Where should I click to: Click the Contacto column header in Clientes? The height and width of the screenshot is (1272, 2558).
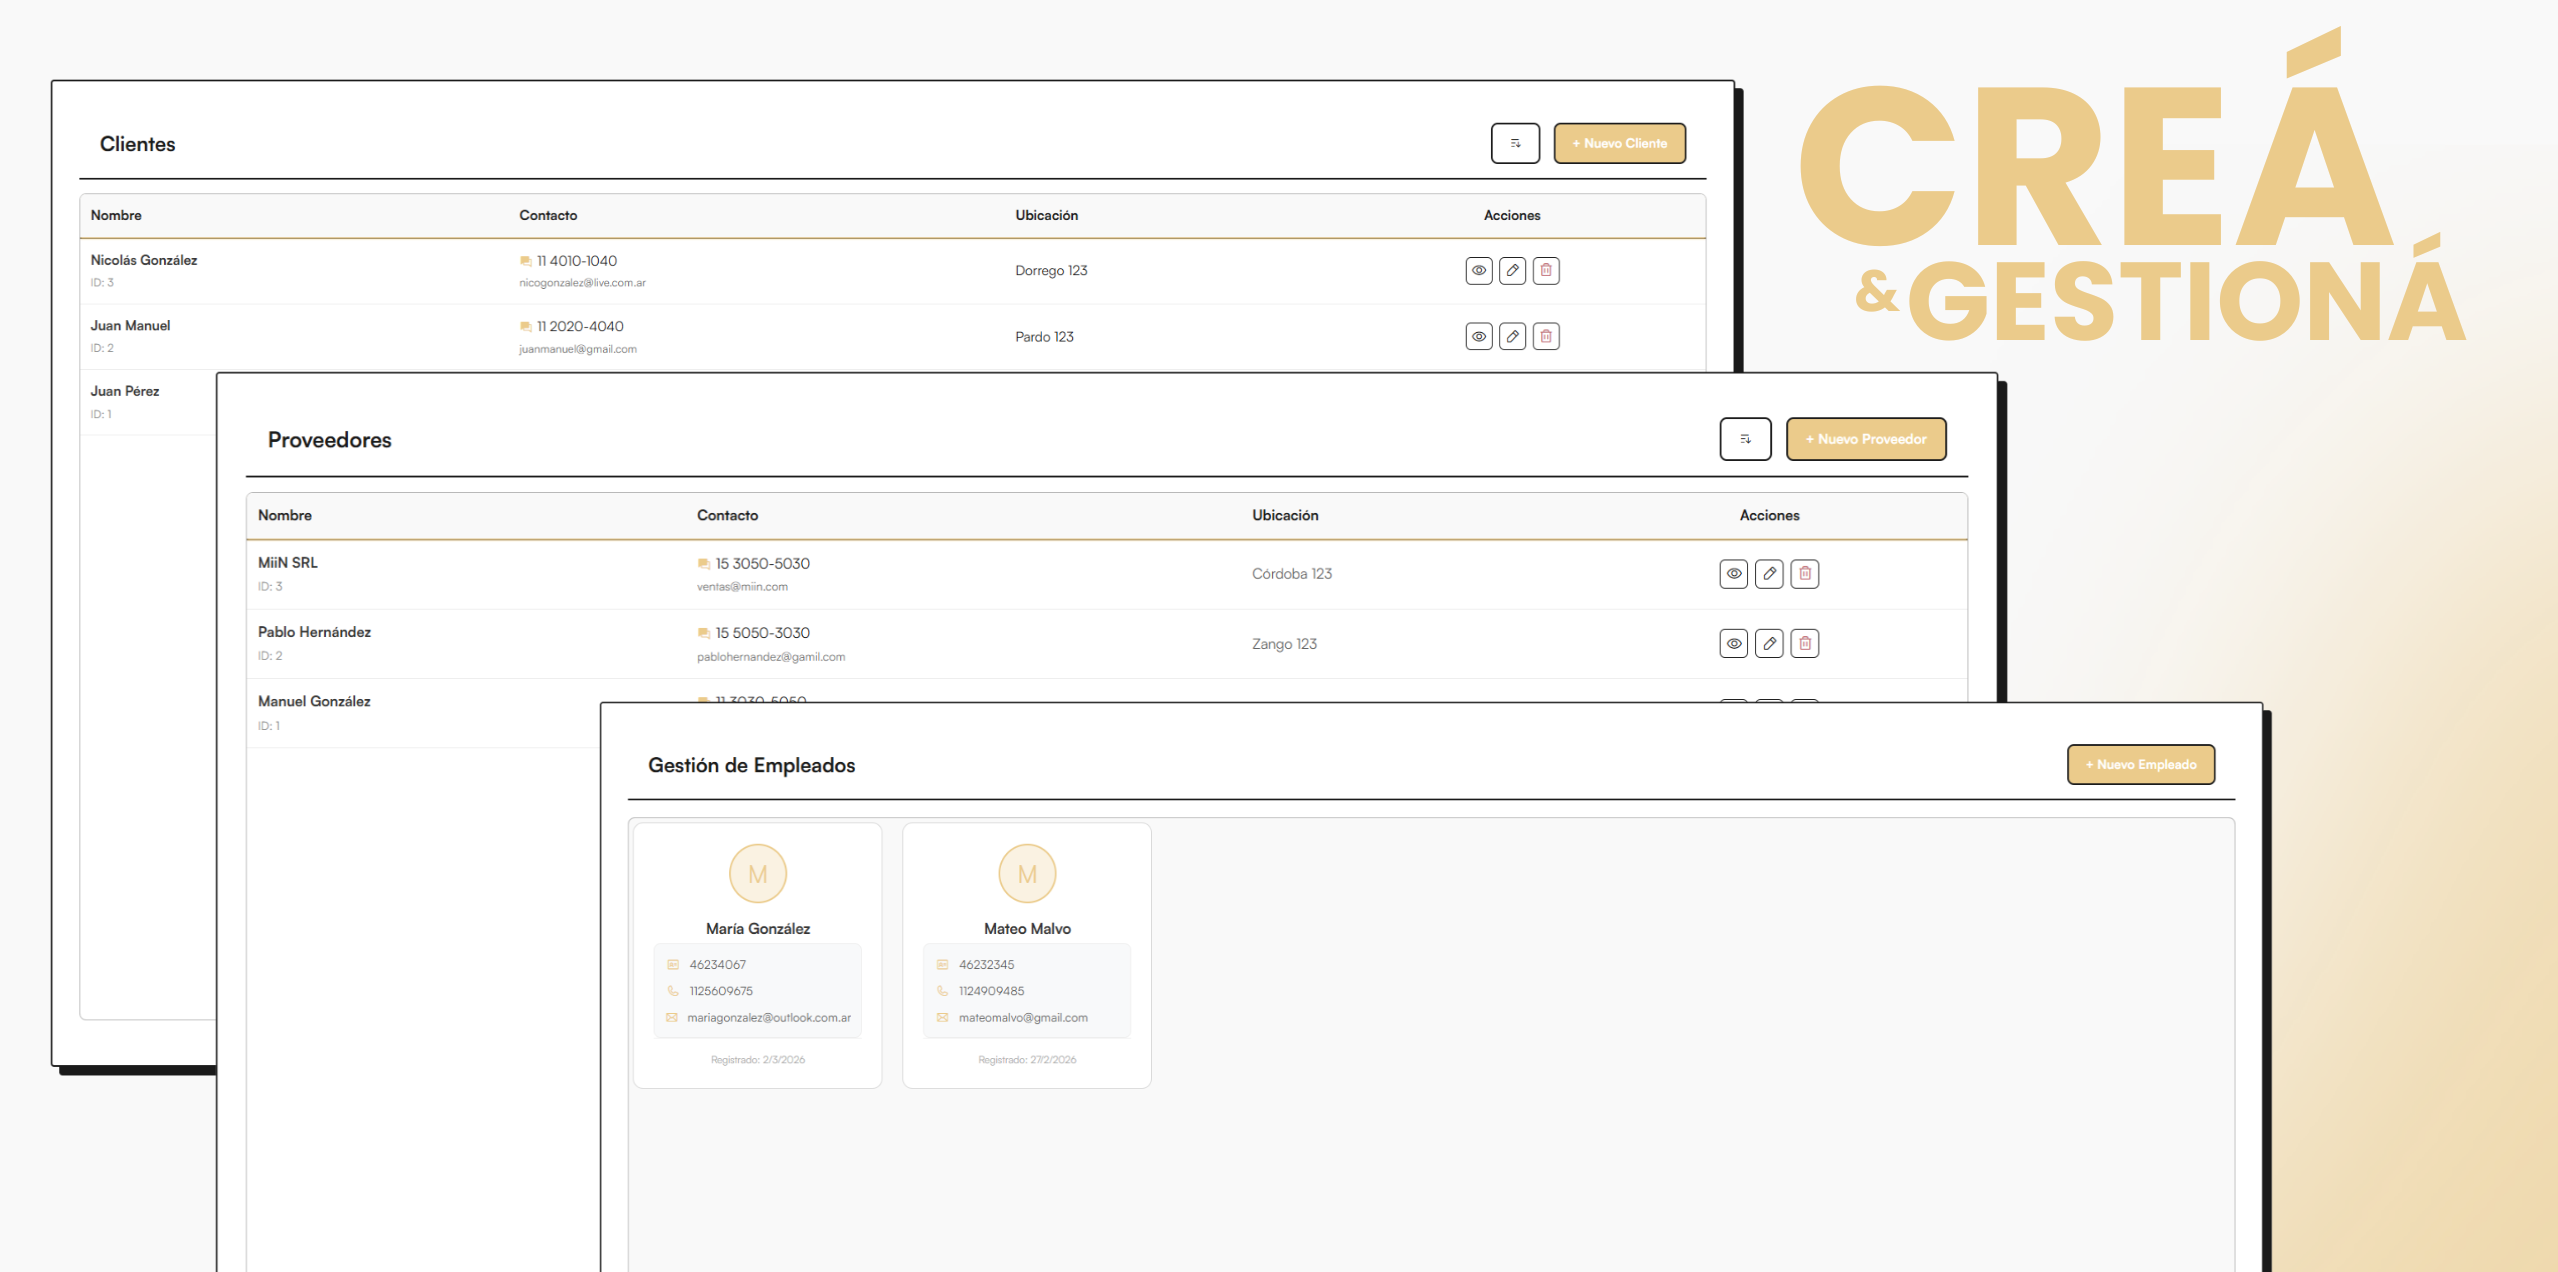coord(548,215)
